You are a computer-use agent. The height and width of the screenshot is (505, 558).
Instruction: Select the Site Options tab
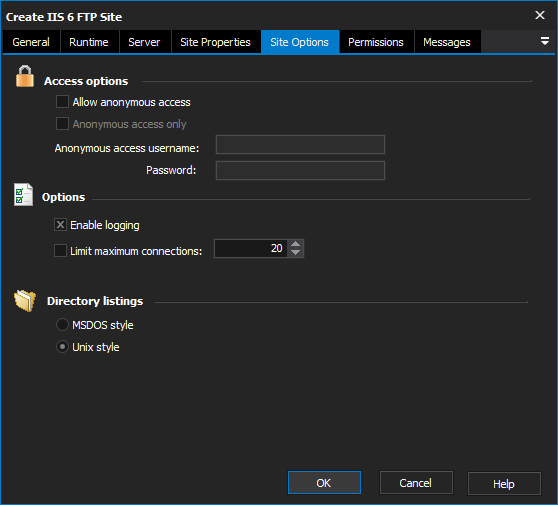point(300,42)
